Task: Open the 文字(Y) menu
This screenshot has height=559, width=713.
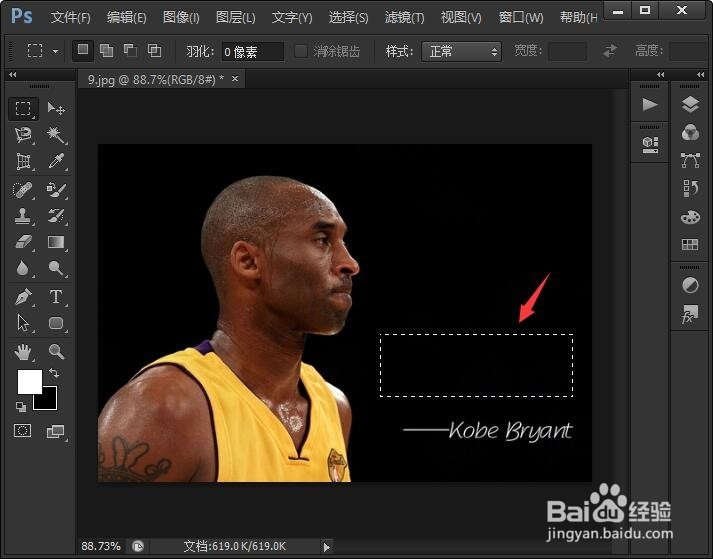Action: tap(292, 18)
